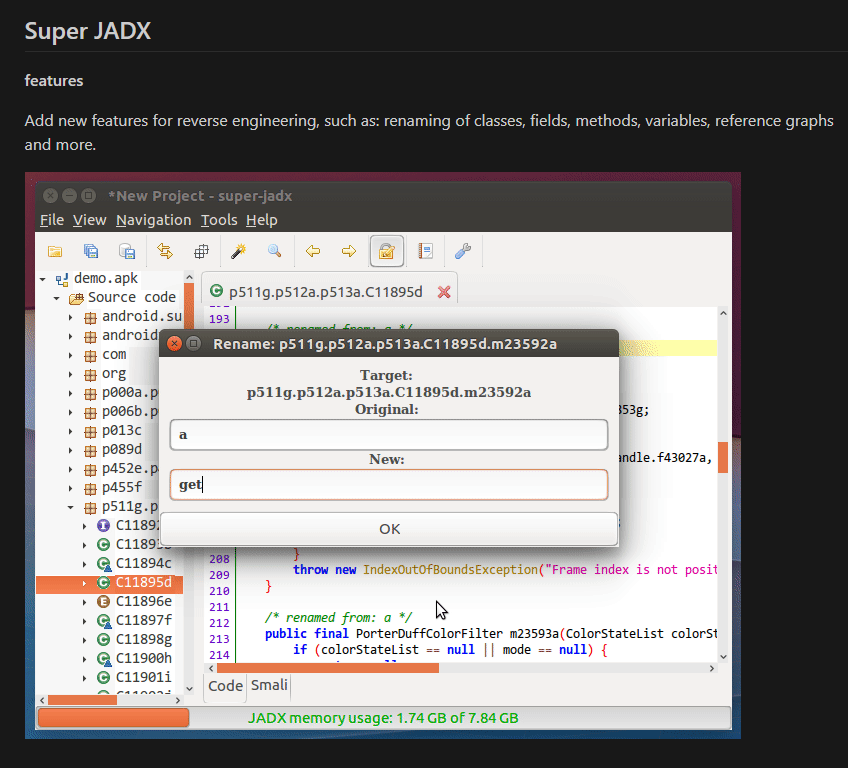848x768 pixels.
Task: Expand the android.su package node
Action: coord(70,317)
